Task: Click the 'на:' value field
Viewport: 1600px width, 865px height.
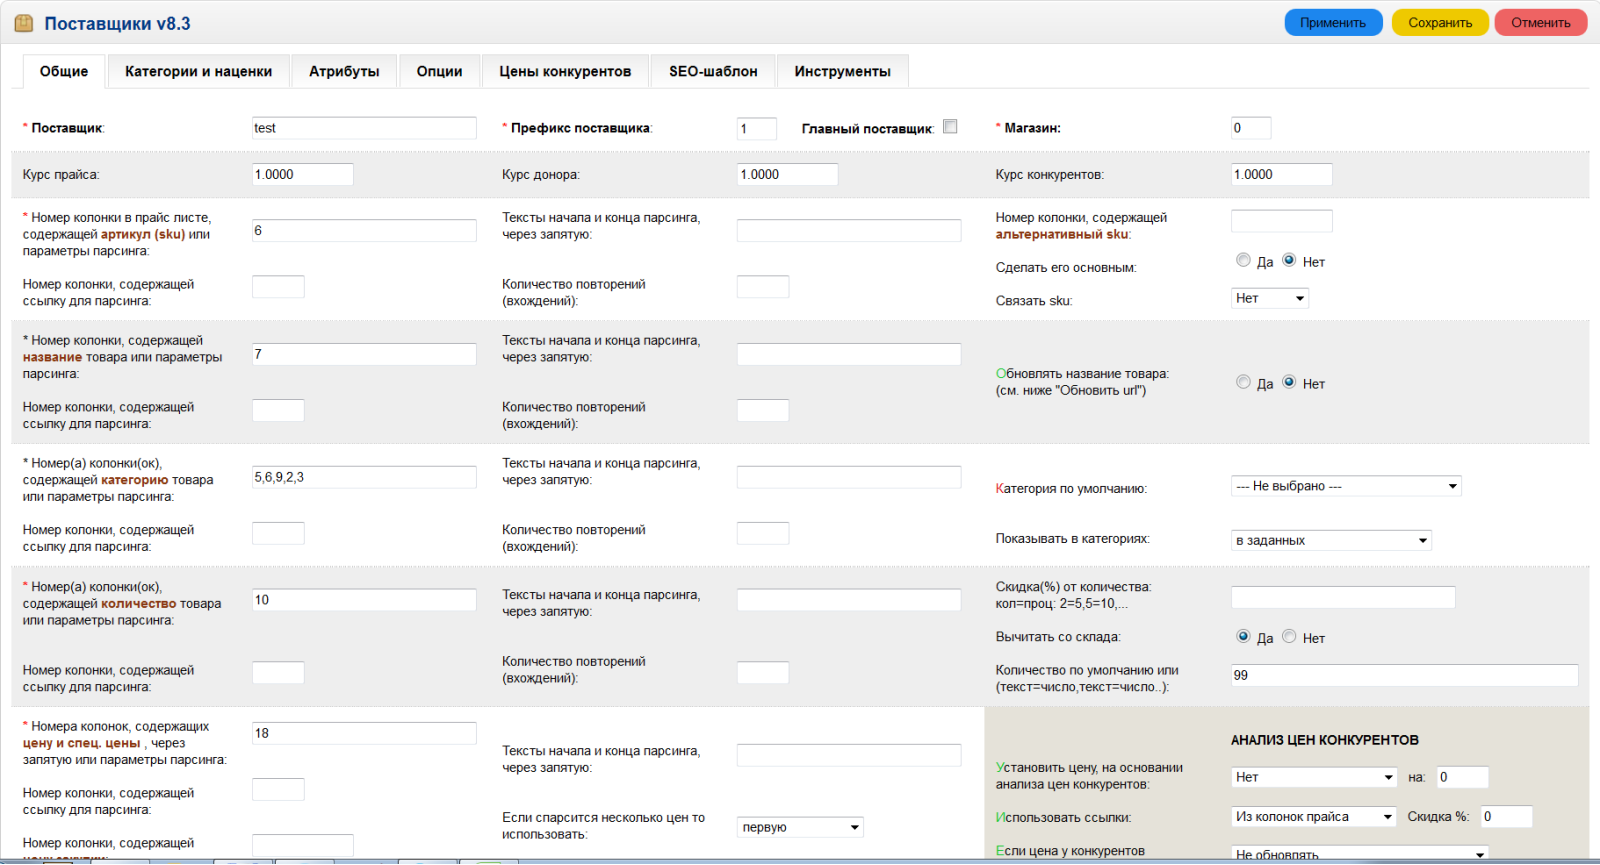Action: 1463,777
